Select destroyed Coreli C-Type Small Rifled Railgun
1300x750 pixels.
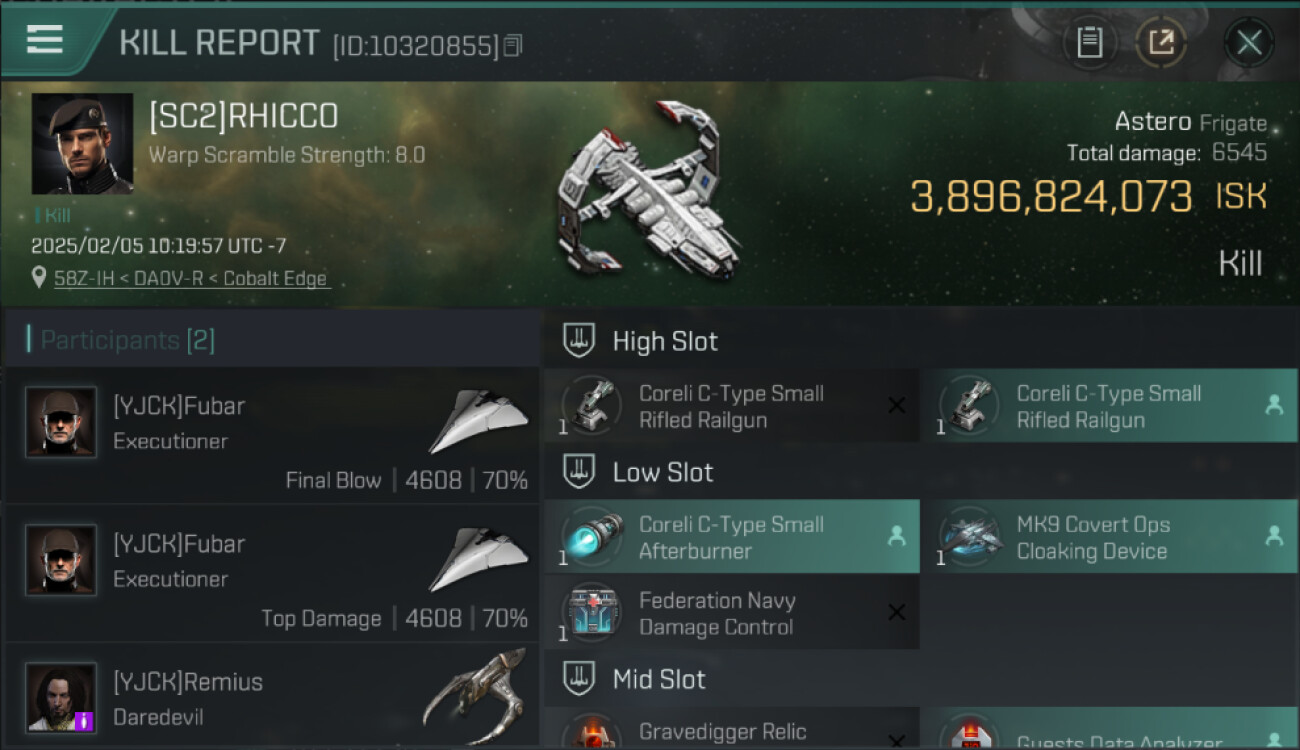pos(731,406)
